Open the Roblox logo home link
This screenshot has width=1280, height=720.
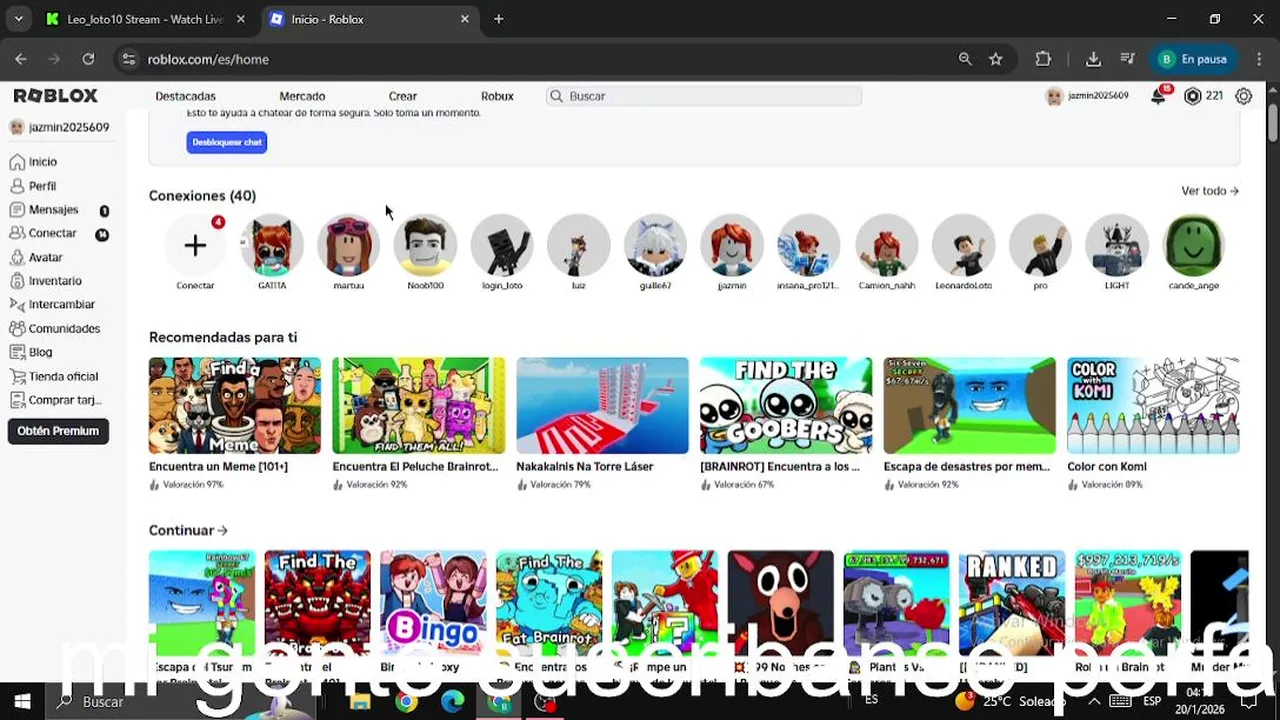(55, 96)
